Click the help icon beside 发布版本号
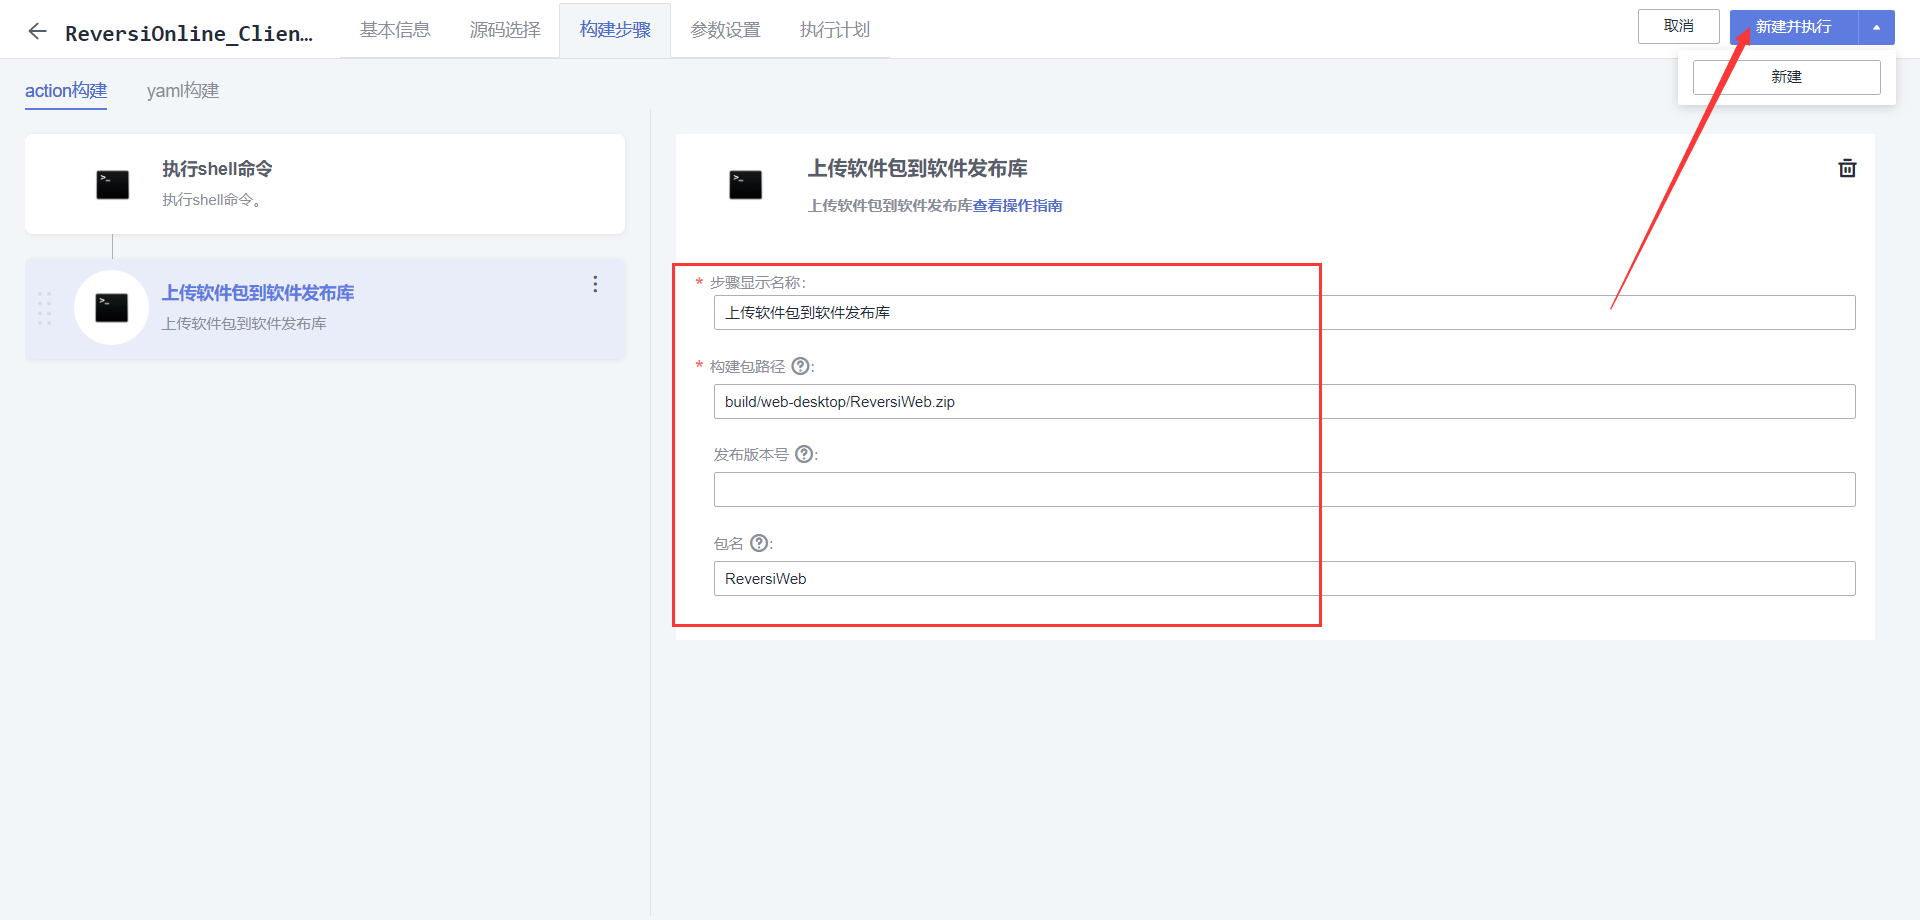 tap(804, 454)
